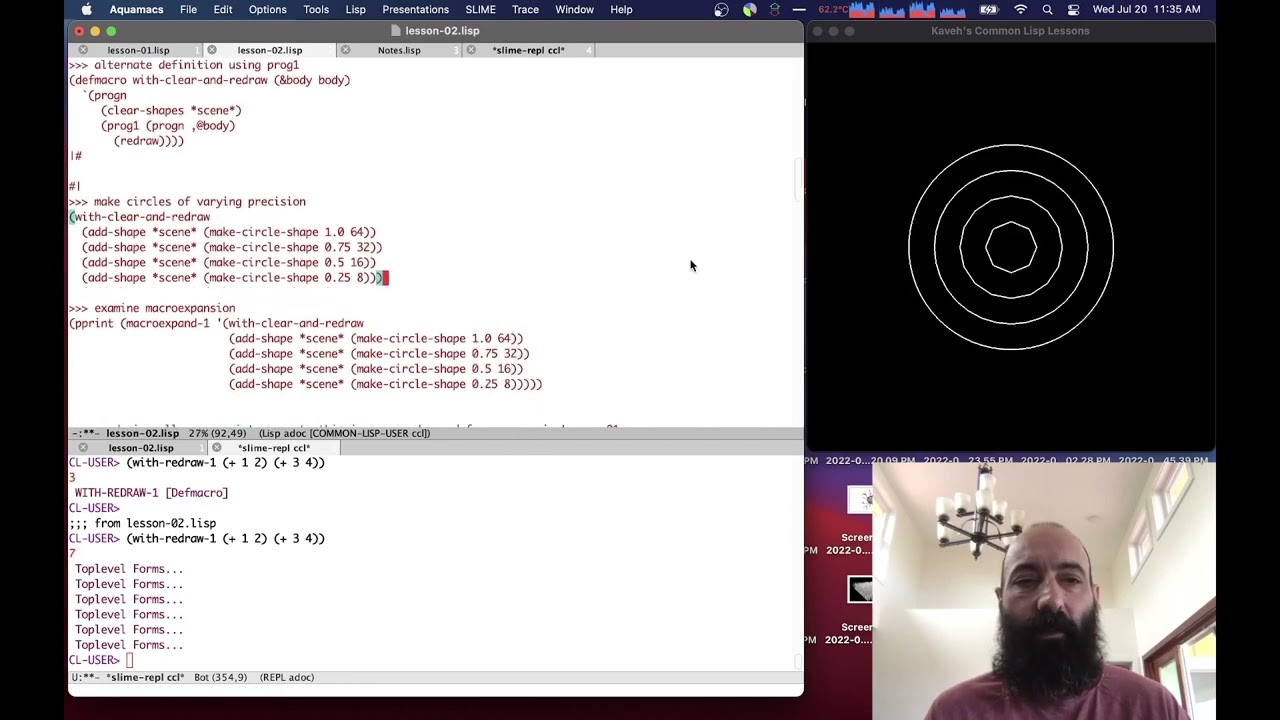Select the lesson-02.lisp tab in top pane

(269, 50)
